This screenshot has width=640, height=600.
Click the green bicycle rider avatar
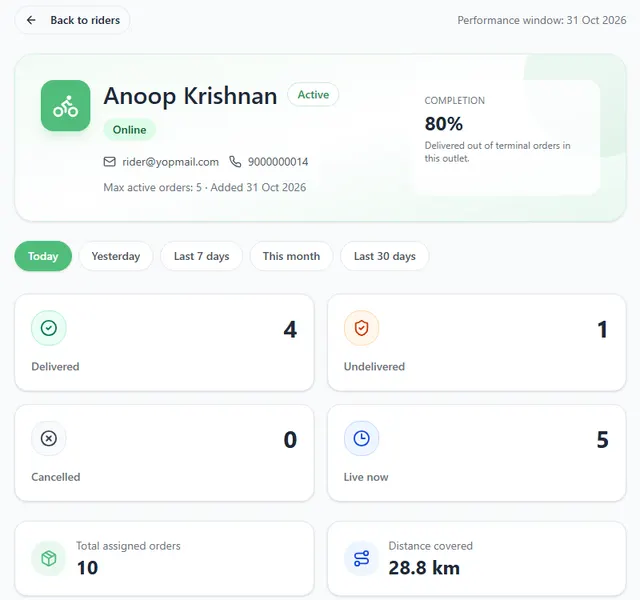coord(65,106)
